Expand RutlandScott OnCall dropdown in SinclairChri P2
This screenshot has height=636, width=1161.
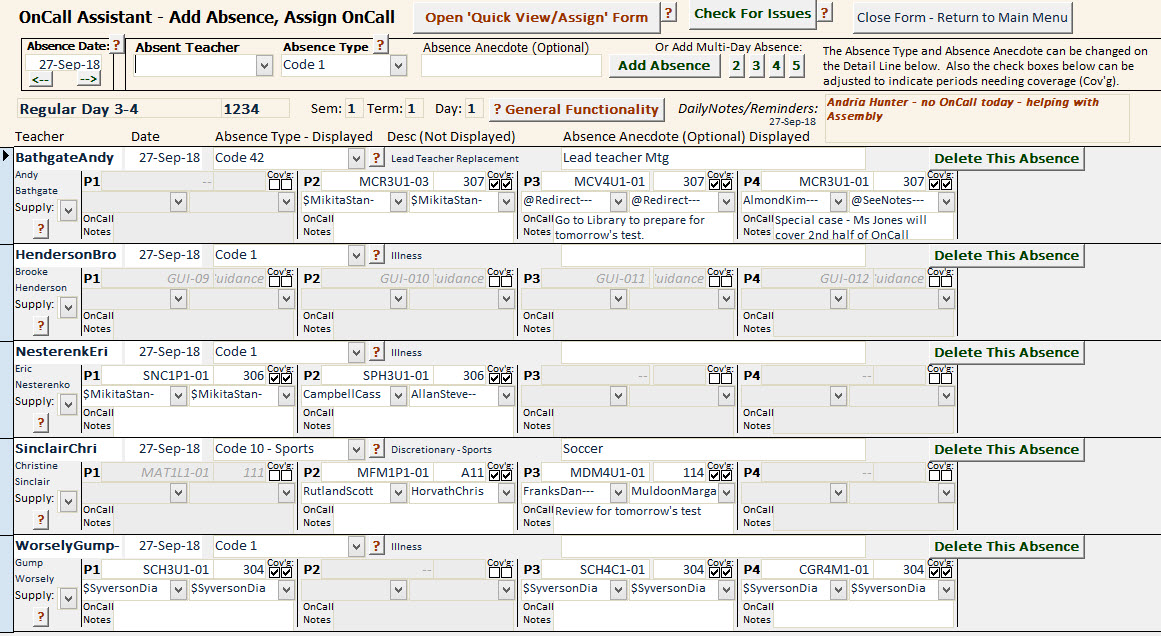(x=398, y=492)
